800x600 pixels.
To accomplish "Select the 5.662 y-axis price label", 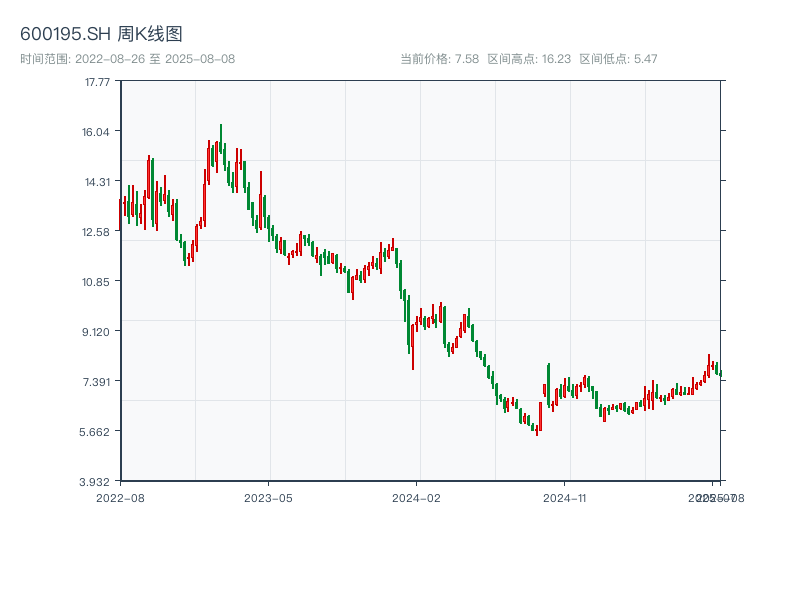I will pyautogui.click(x=96, y=432).
